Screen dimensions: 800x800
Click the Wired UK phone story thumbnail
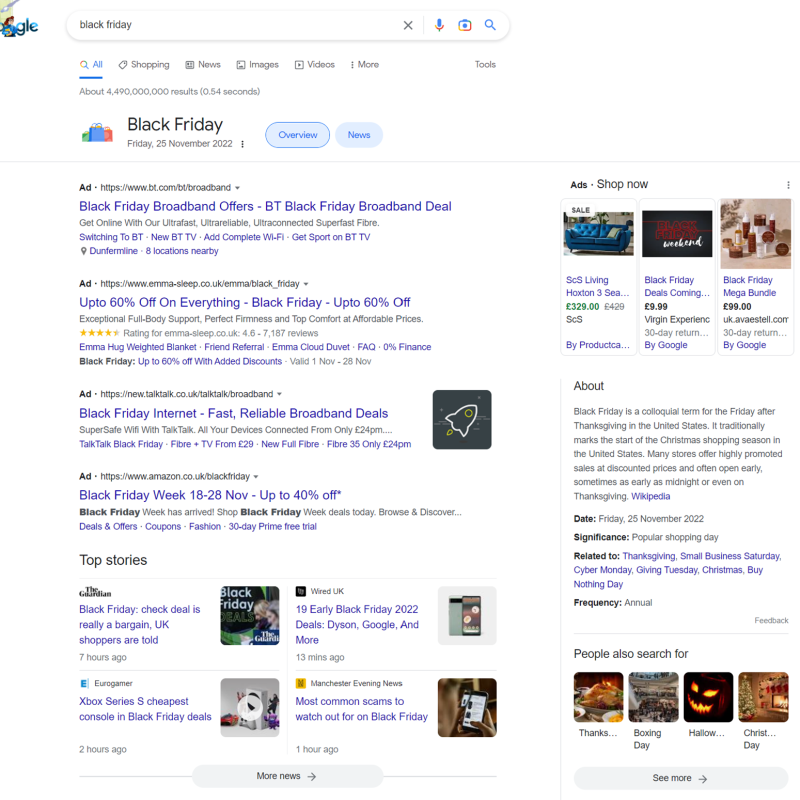point(467,615)
